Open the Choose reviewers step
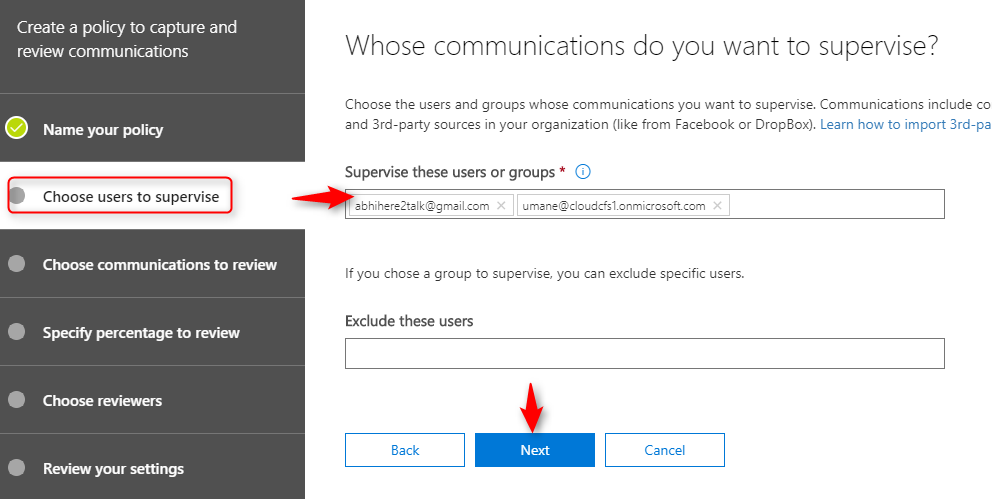The width and height of the screenshot is (992, 499). click(102, 401)
